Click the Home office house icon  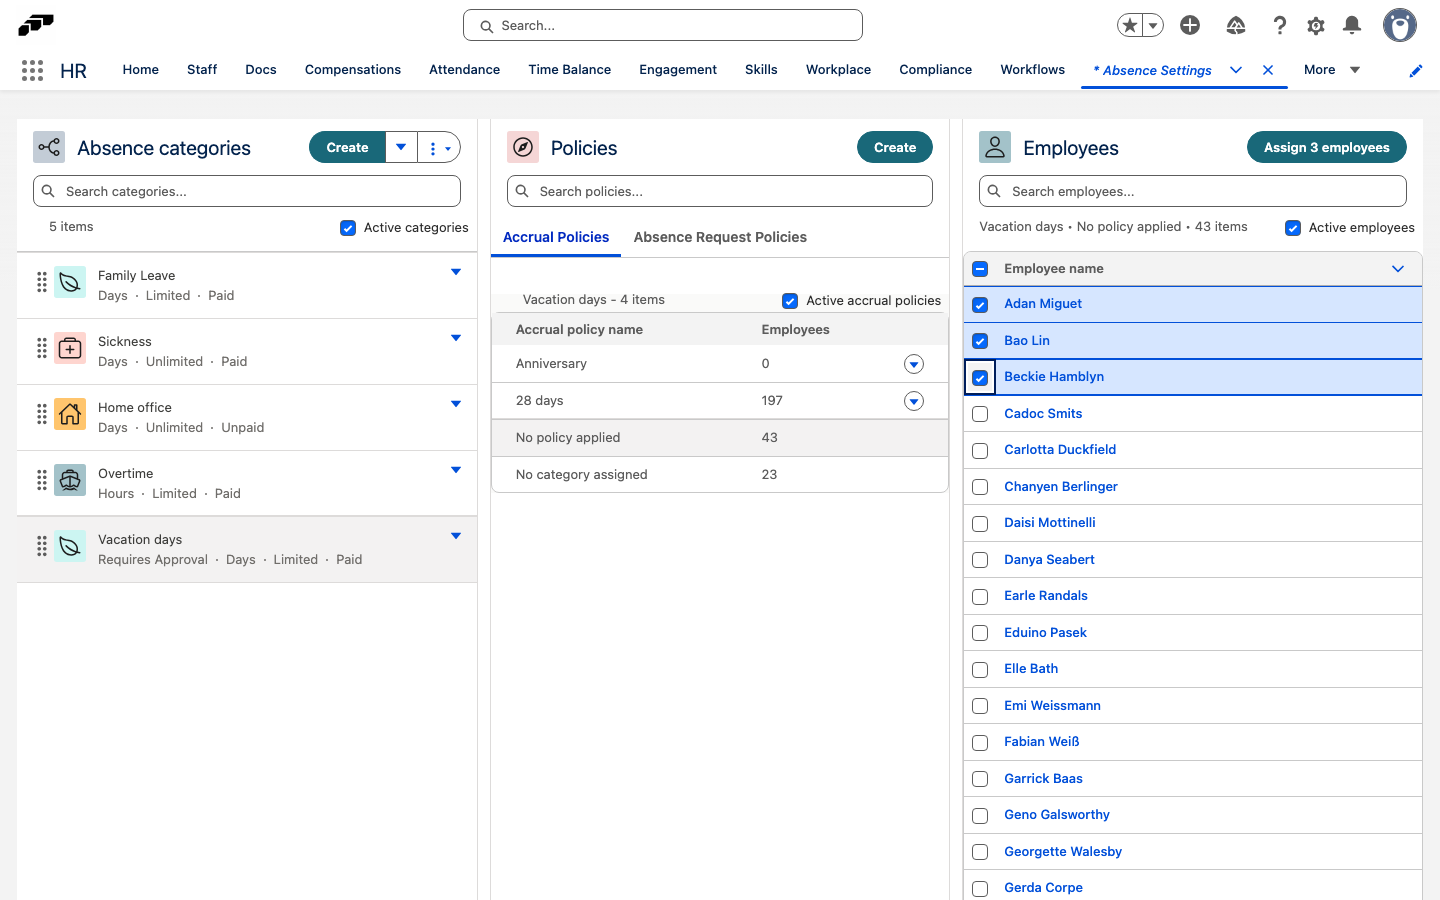click(x=70, y=415)
